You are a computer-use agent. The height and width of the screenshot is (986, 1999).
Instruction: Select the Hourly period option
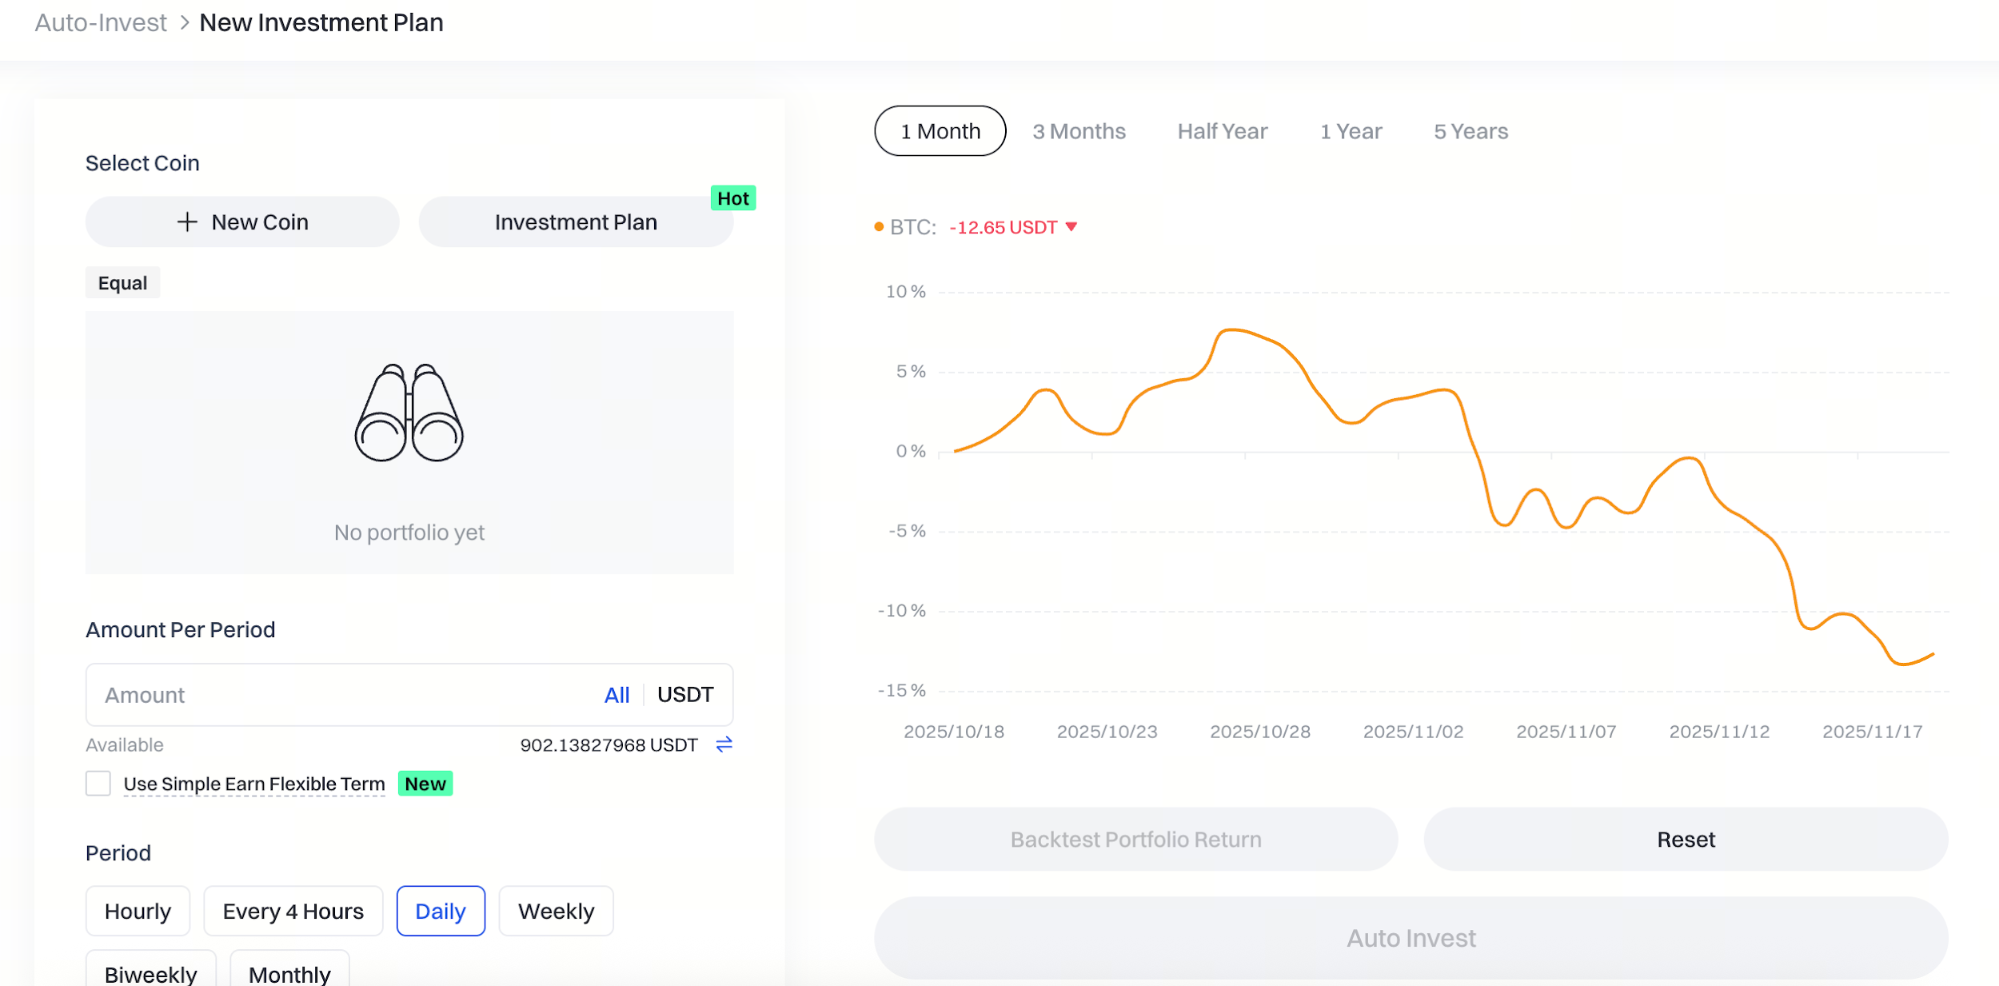[x=138, y=911]
